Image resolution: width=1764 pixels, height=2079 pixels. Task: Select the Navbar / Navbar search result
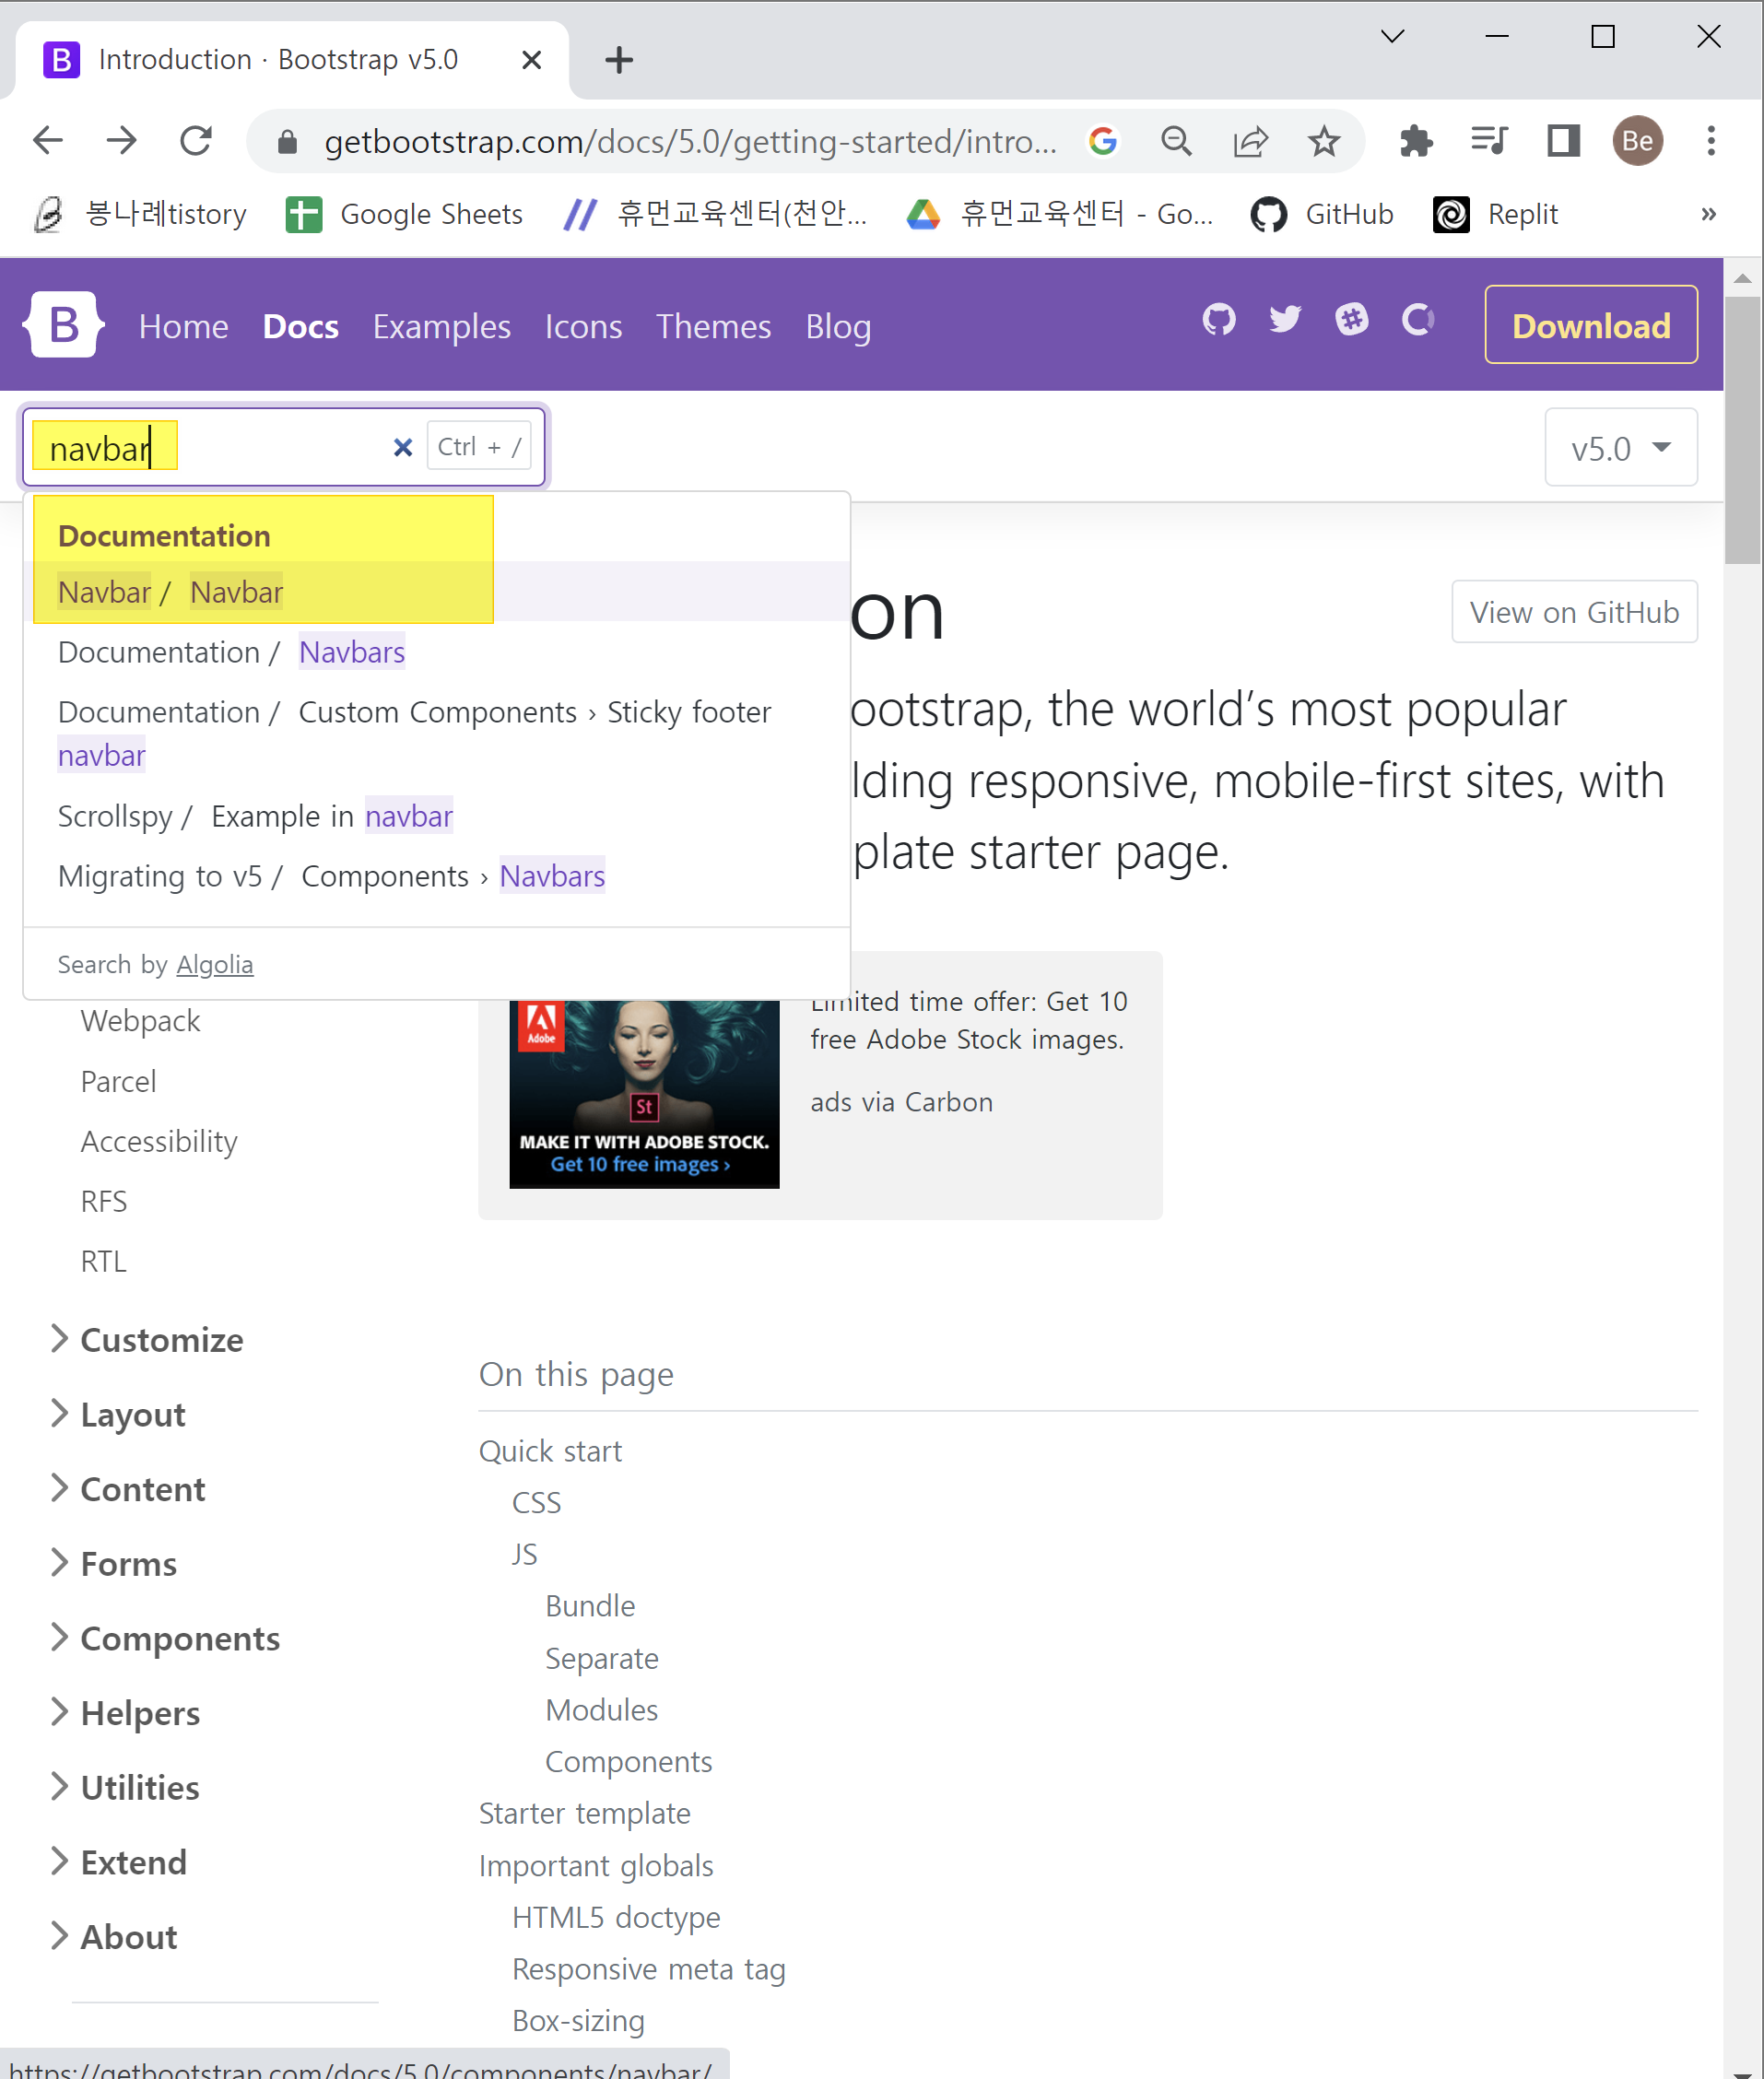(437, 592)
